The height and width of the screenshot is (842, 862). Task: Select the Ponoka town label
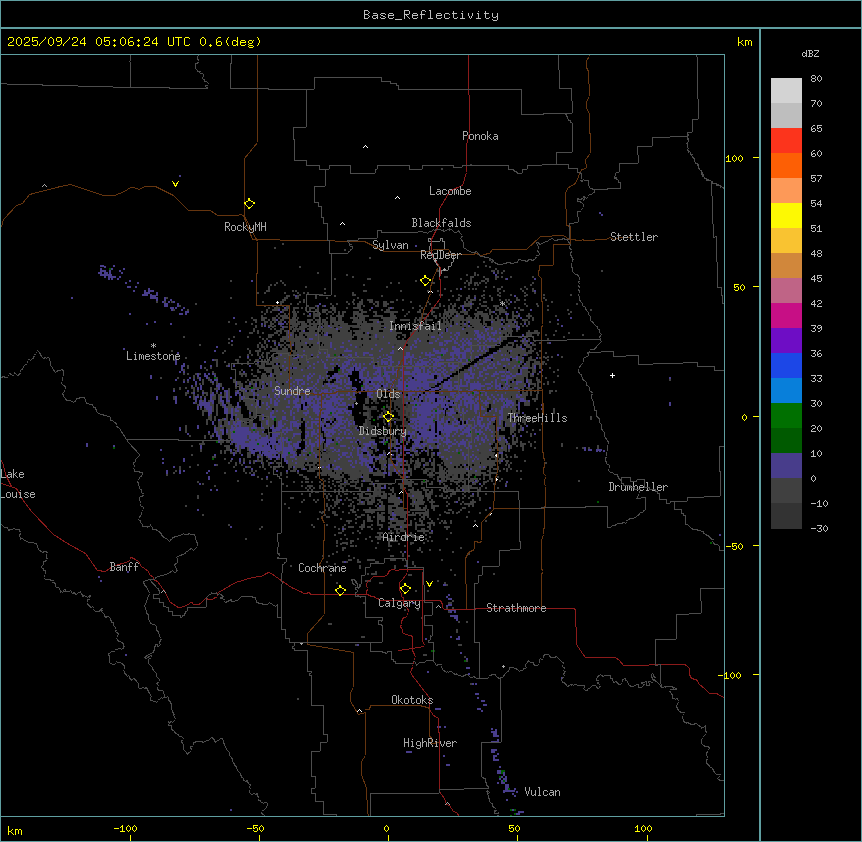480,136
